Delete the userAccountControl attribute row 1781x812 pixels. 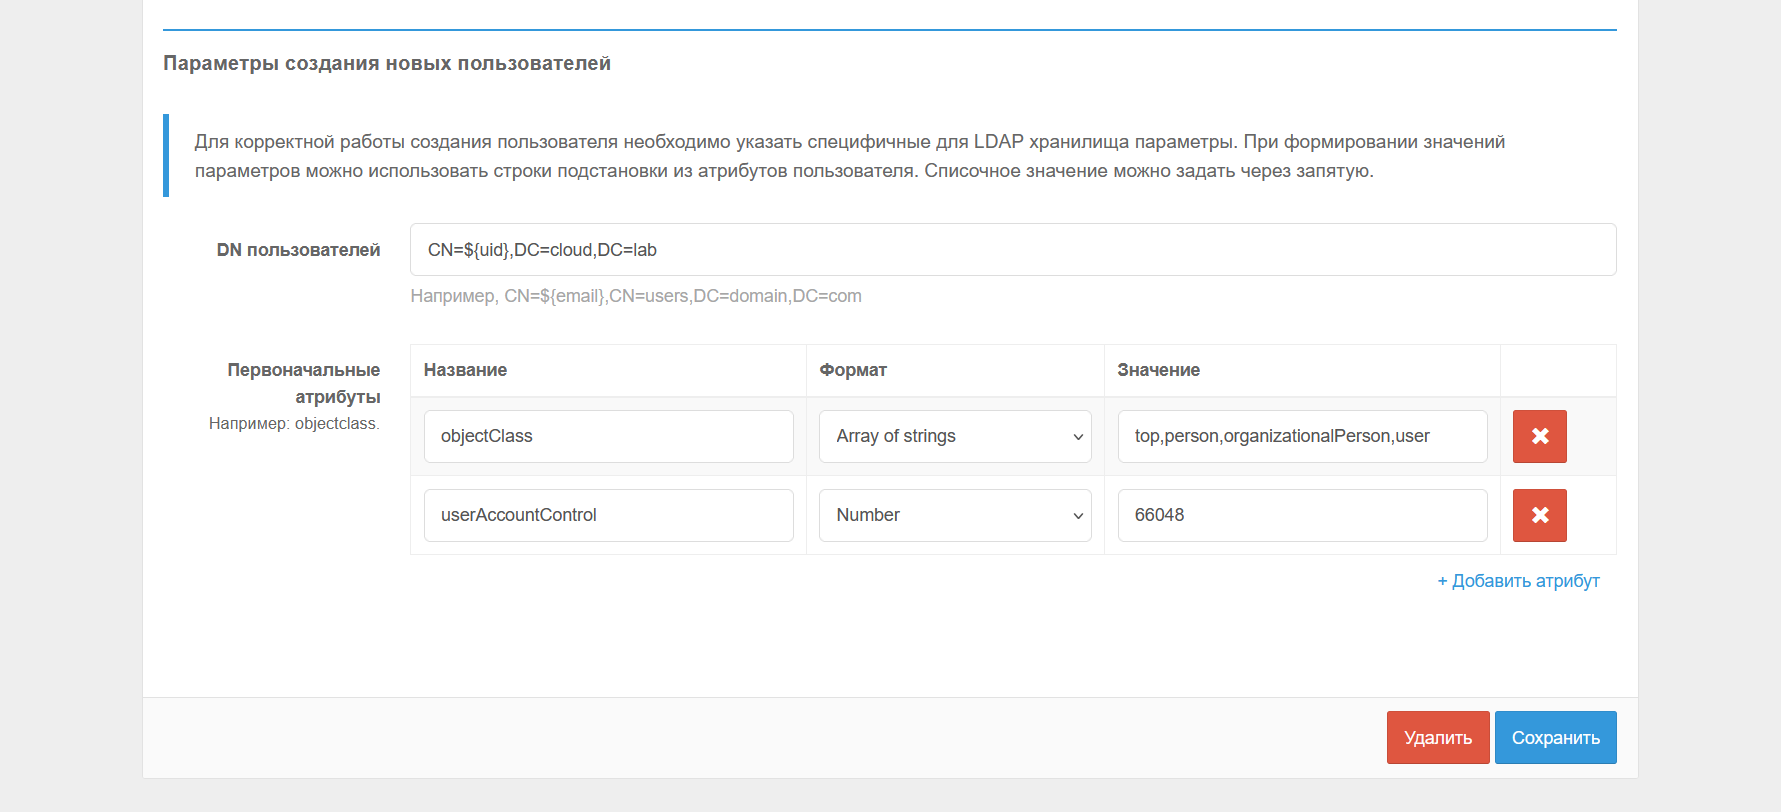click(1539, 515)
